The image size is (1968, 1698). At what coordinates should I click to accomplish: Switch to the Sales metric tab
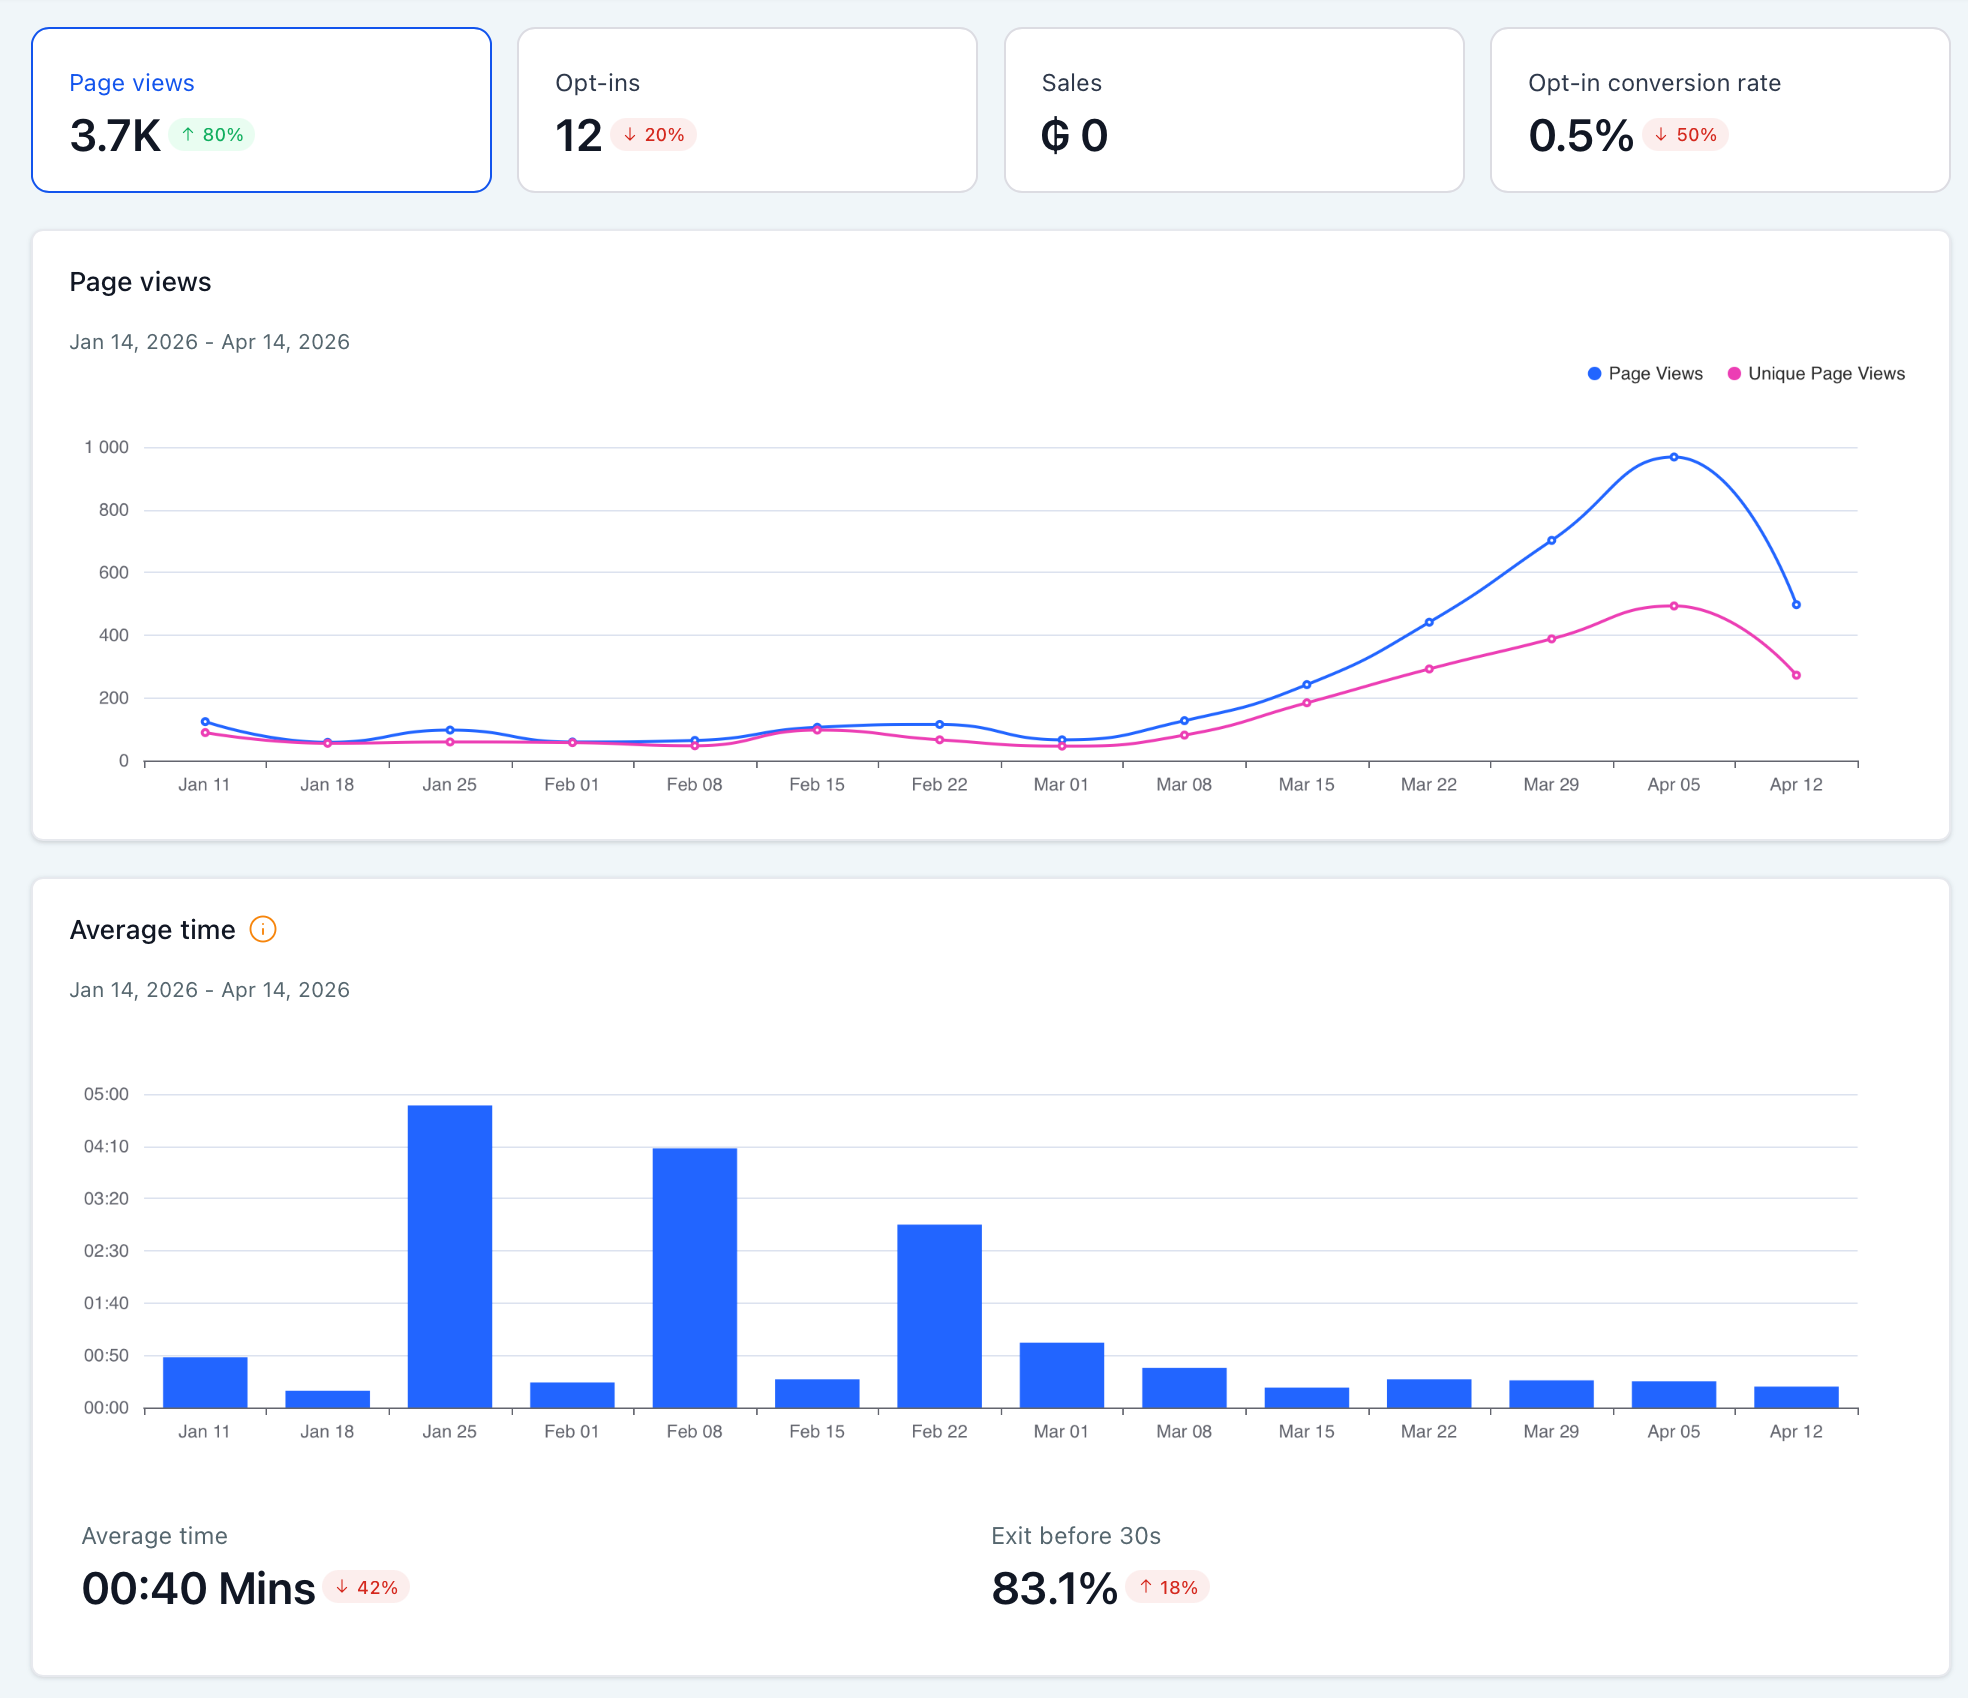tap(1234, 110)
